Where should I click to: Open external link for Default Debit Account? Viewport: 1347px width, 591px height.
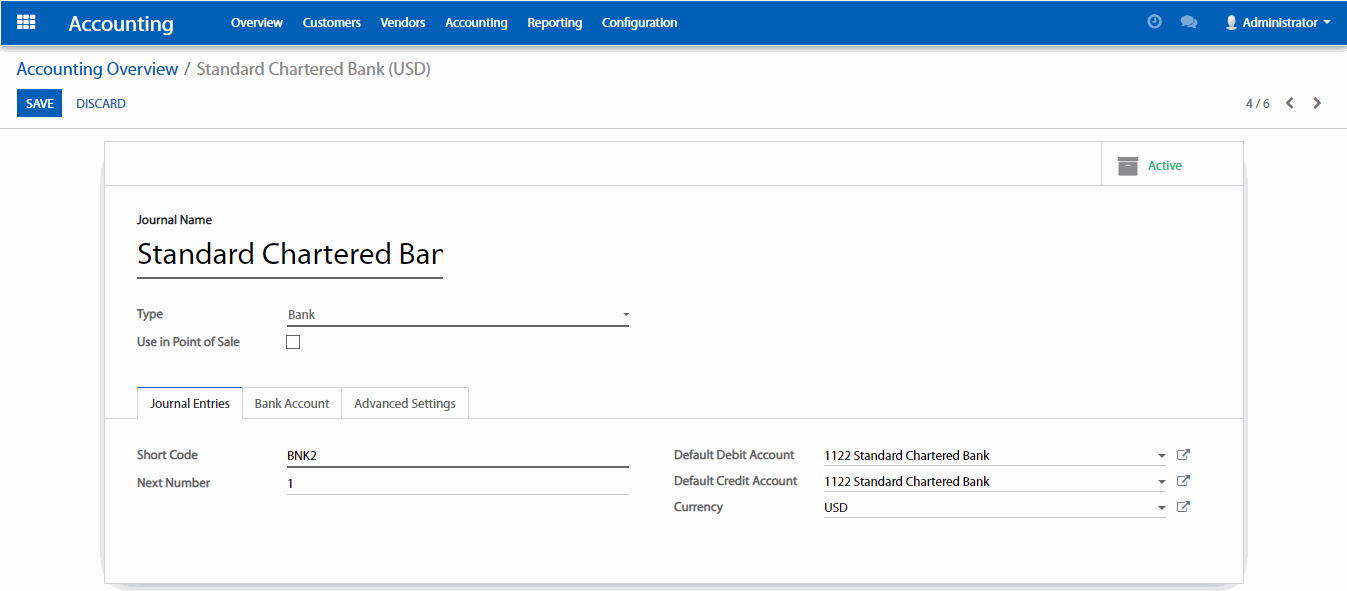pos(1183,455)
